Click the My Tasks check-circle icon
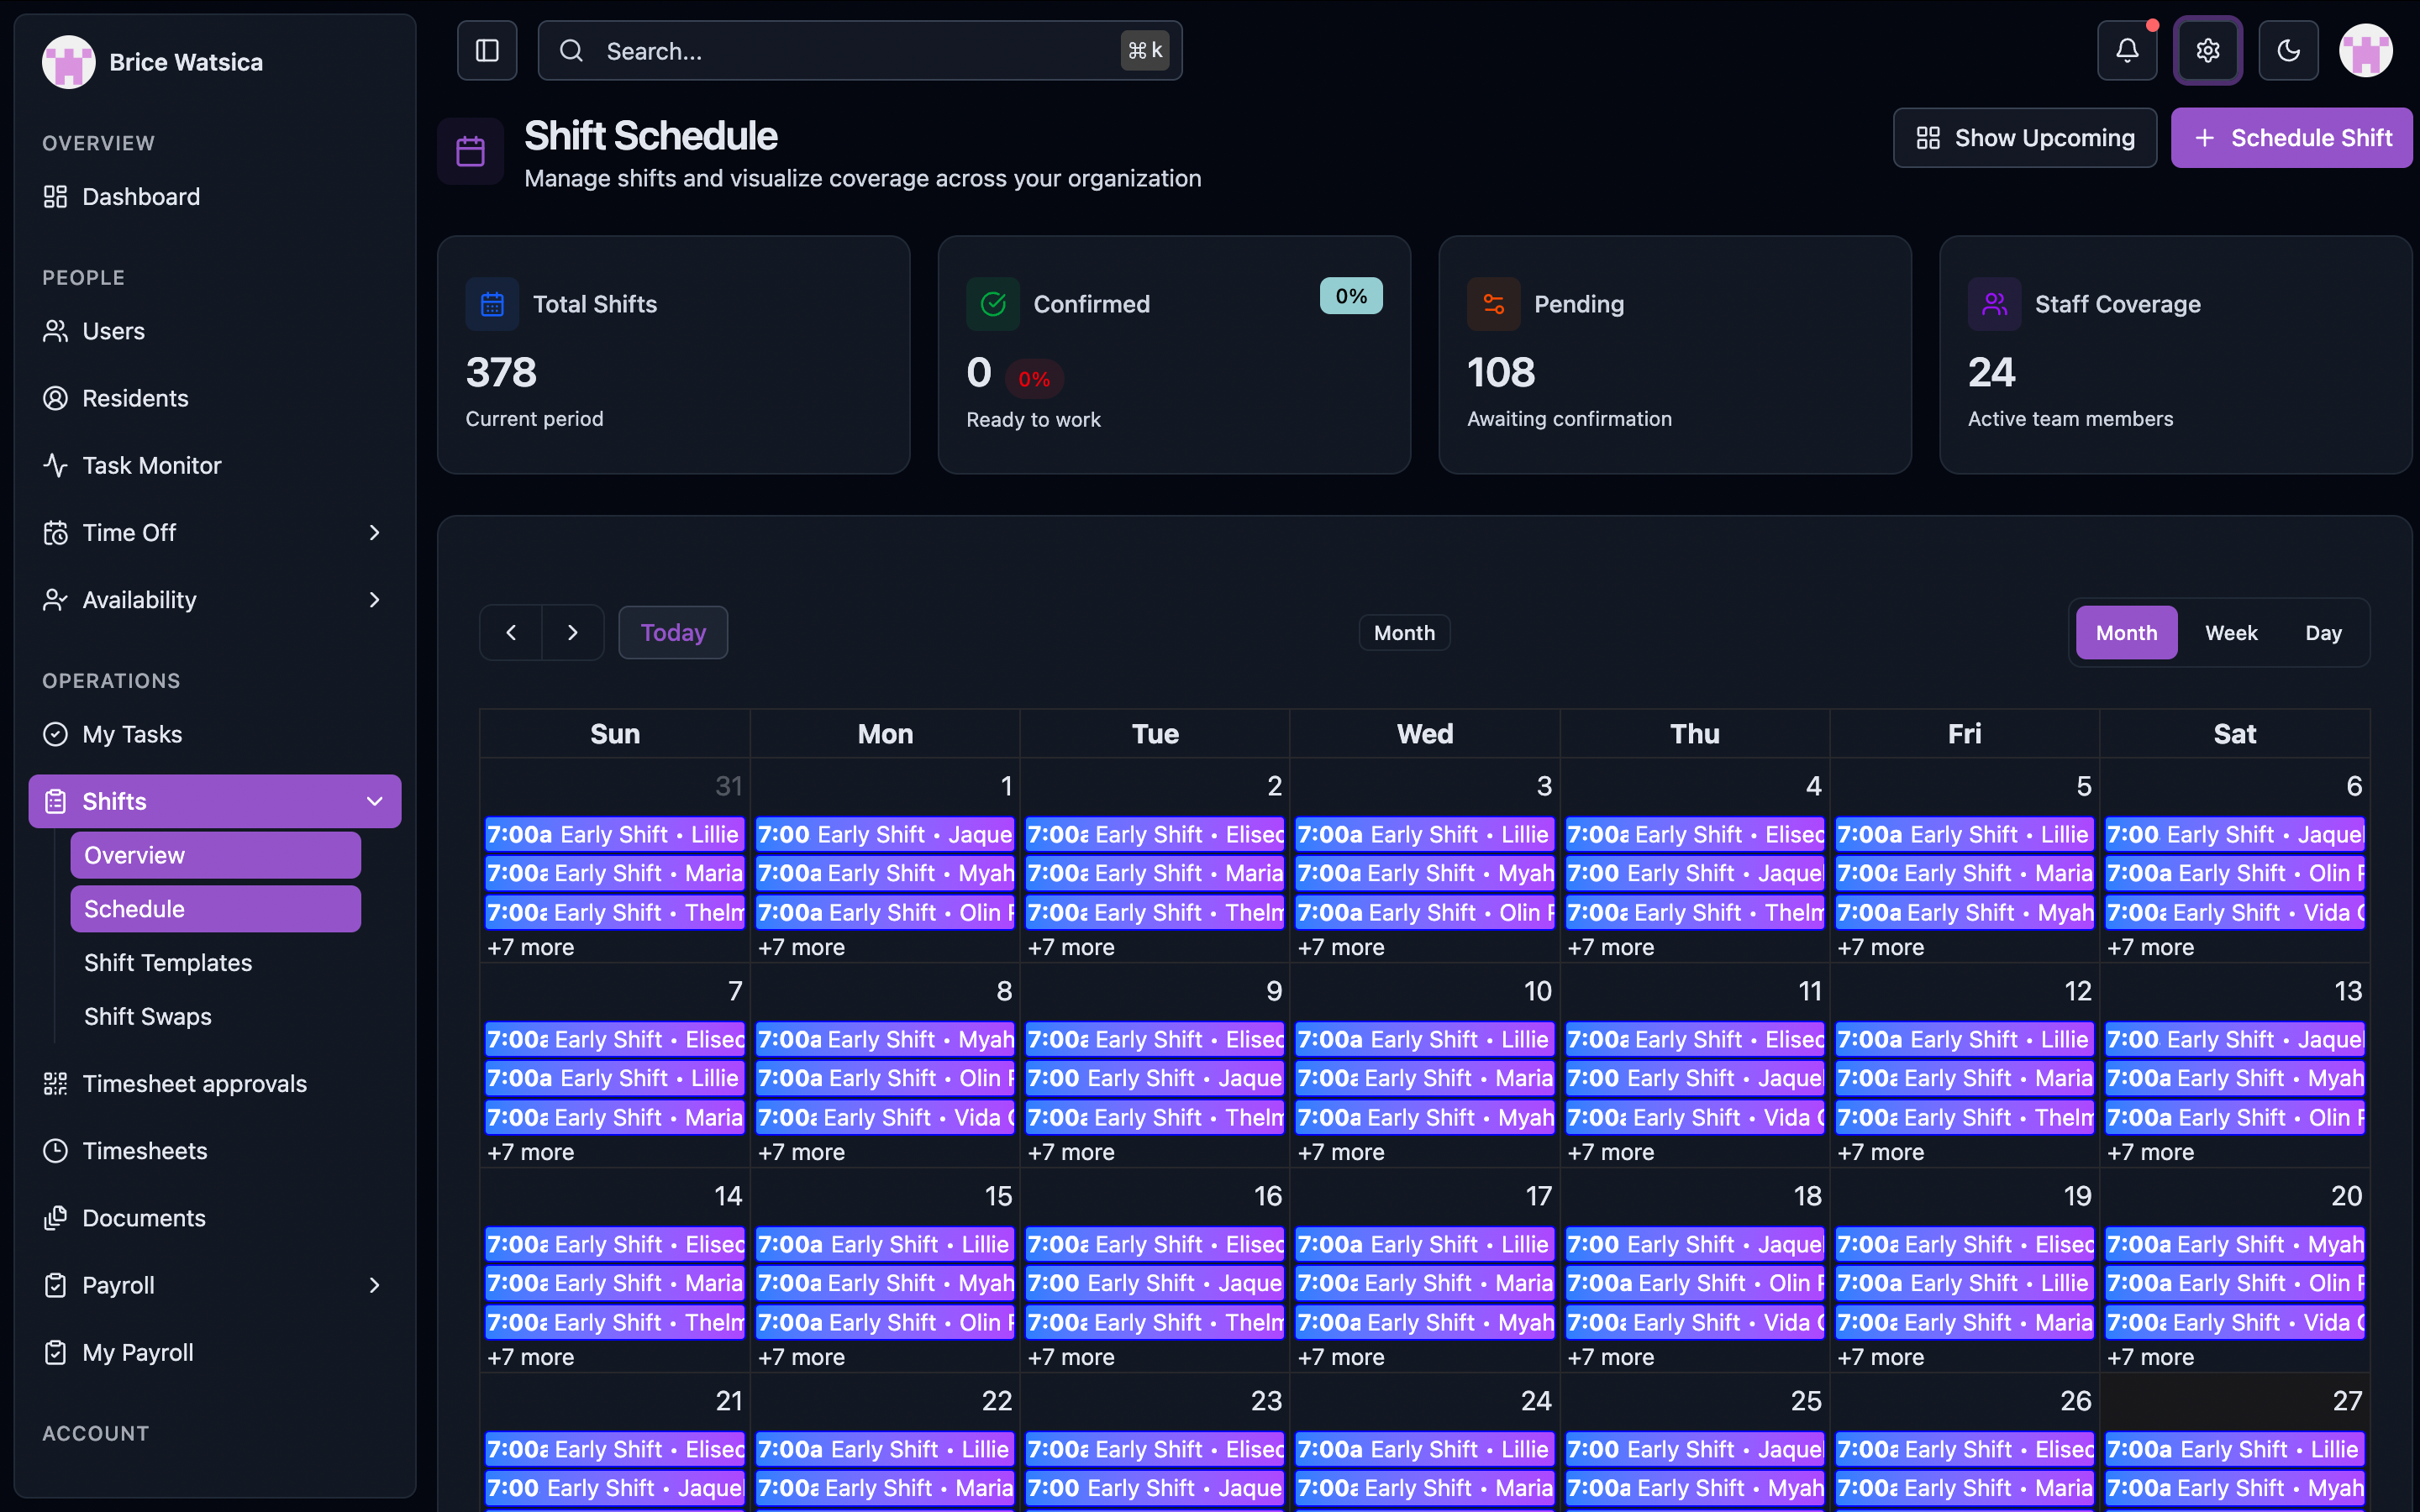The width and height of the screenshot is (2420, 1512). pyautogui.click(x=55, y=734)
